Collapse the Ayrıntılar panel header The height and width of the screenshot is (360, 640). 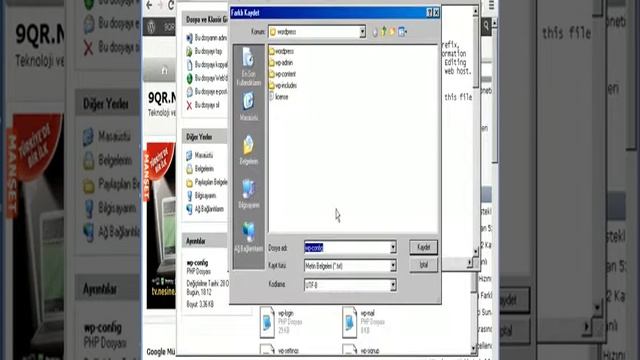[204, 241]
